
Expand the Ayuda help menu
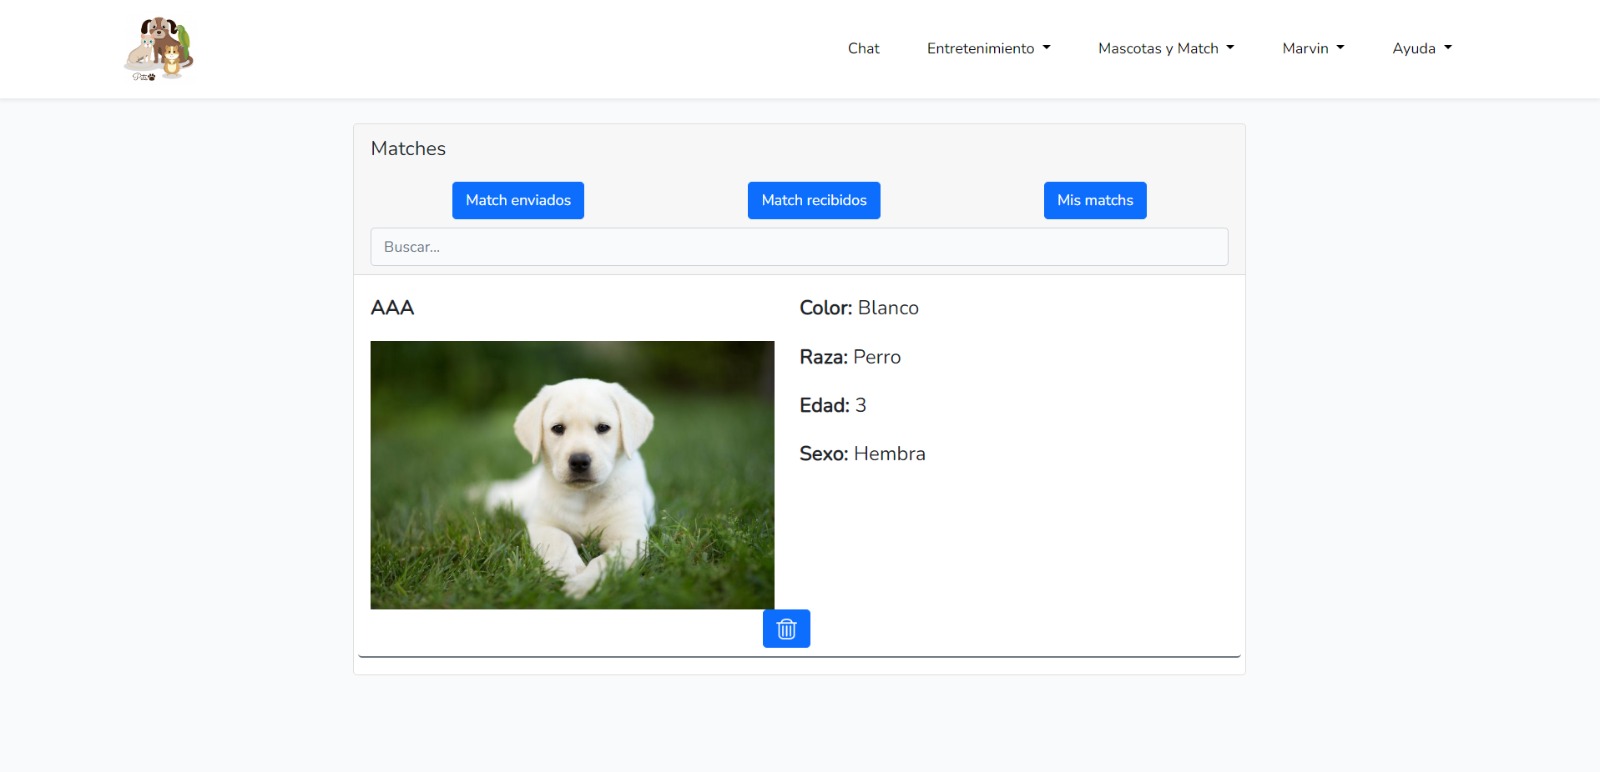(x=1414, y=48)
